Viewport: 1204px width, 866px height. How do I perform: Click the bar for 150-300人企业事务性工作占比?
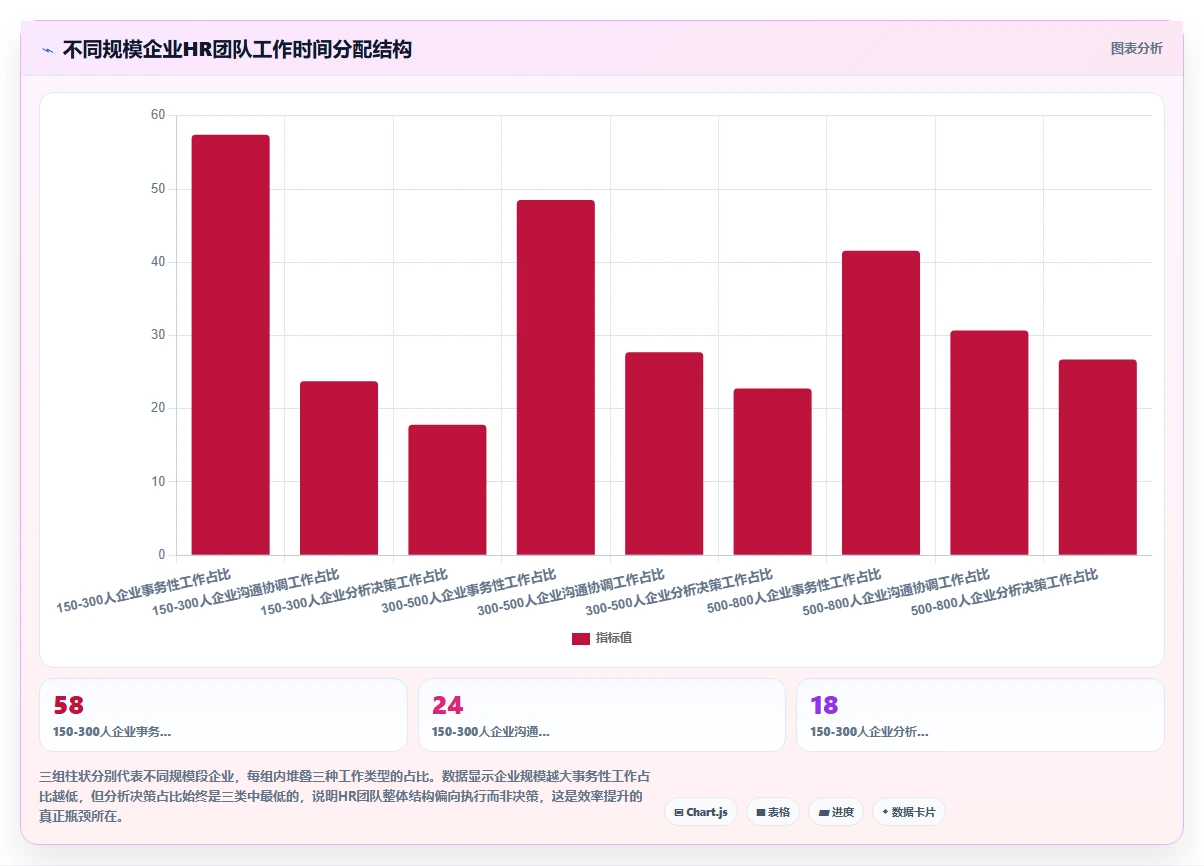[x=231, y=345]
